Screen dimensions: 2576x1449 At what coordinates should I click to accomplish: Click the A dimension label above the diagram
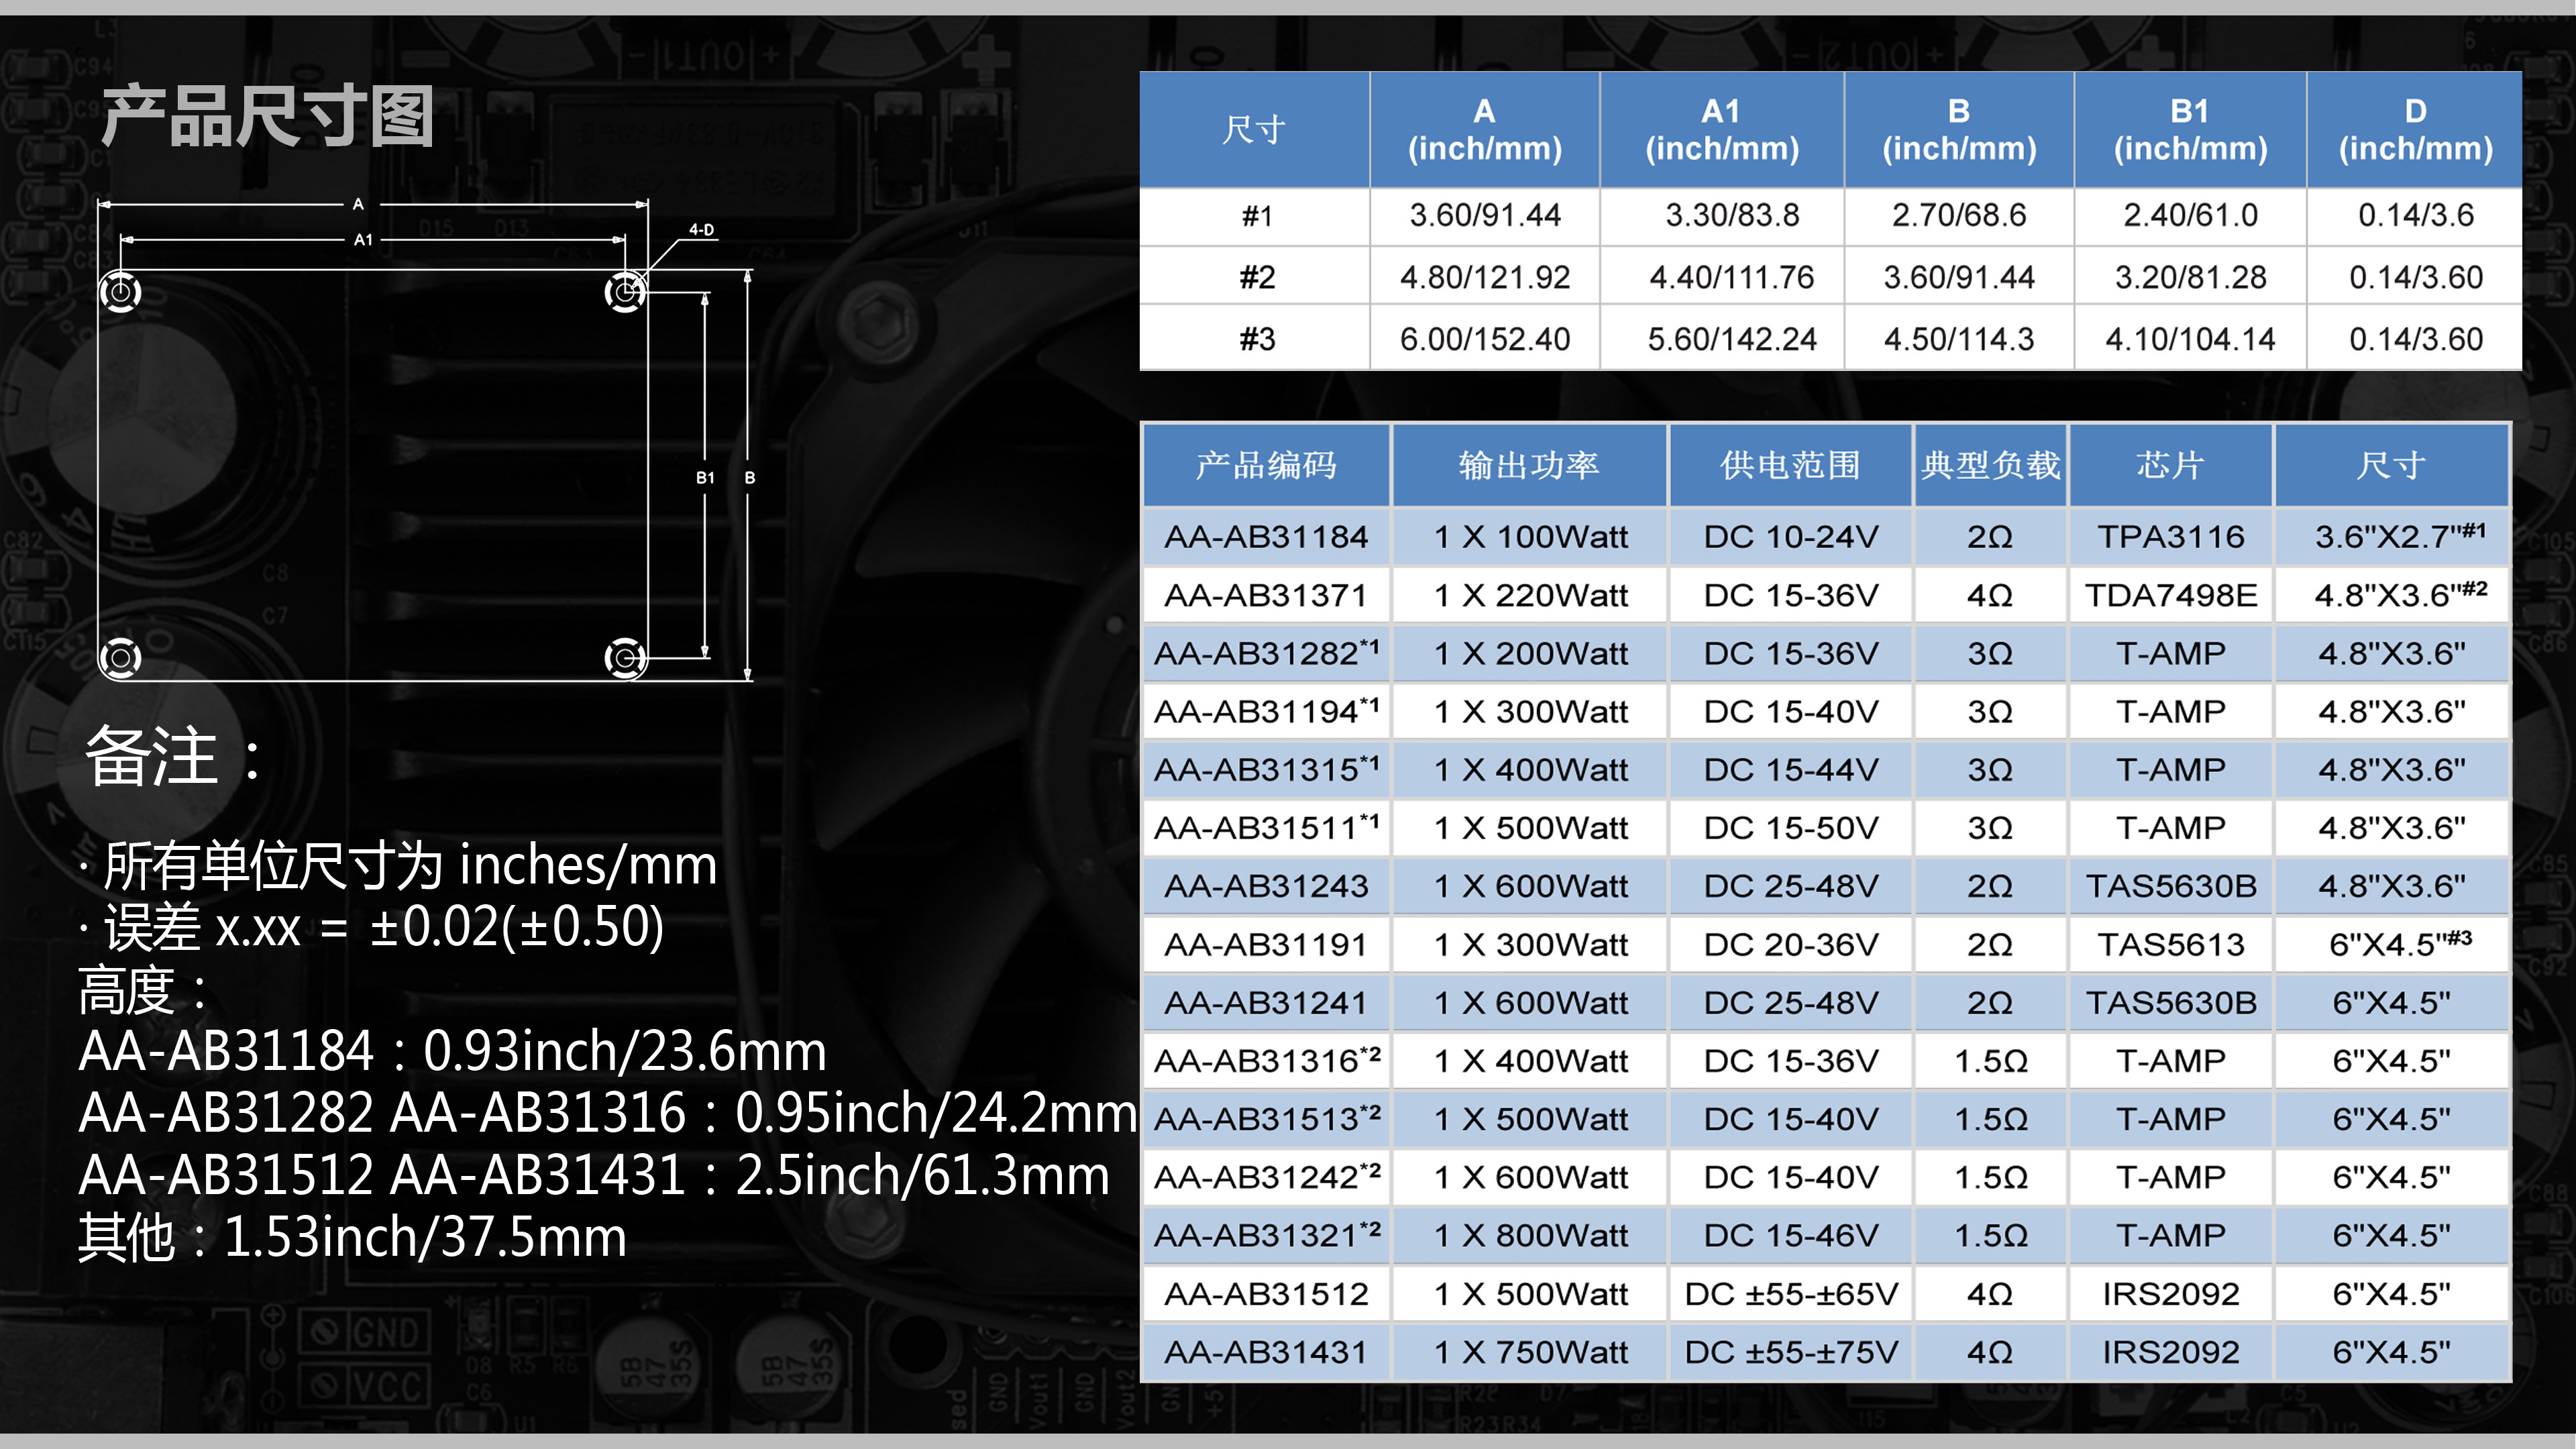click(358, 204)
